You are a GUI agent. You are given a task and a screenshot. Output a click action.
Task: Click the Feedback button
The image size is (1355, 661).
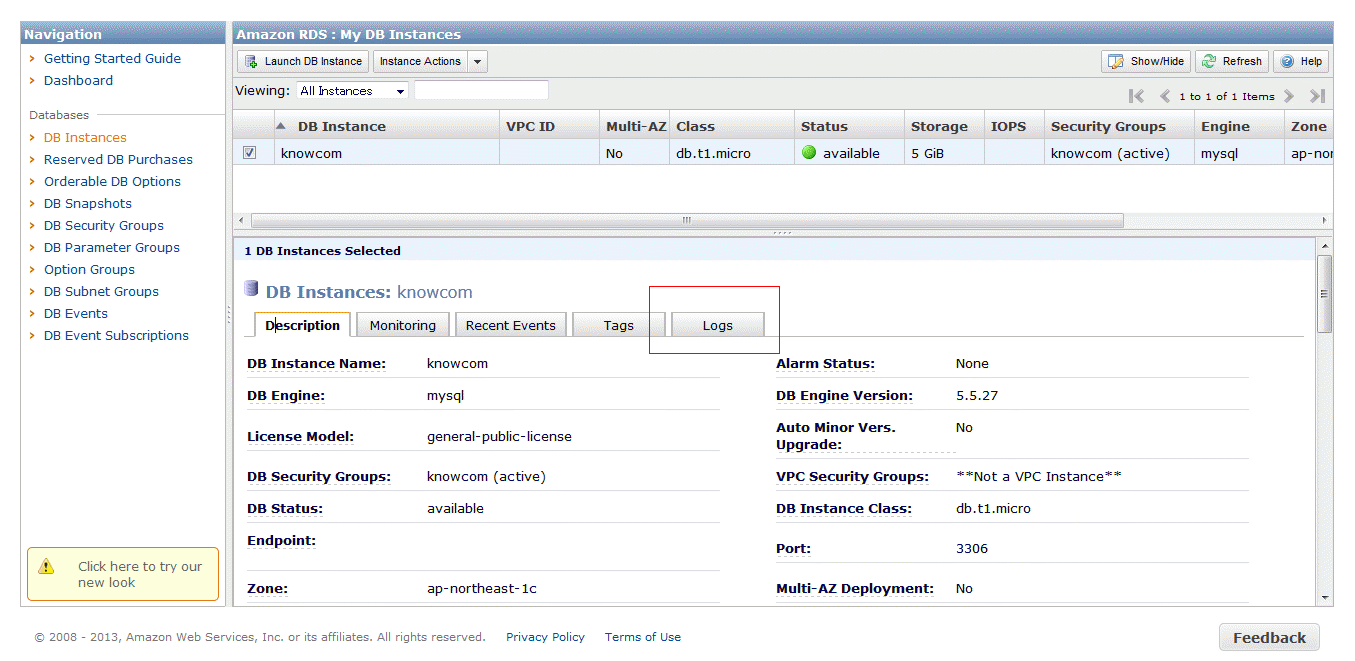pyautogui.click(x=1269, y=638)
